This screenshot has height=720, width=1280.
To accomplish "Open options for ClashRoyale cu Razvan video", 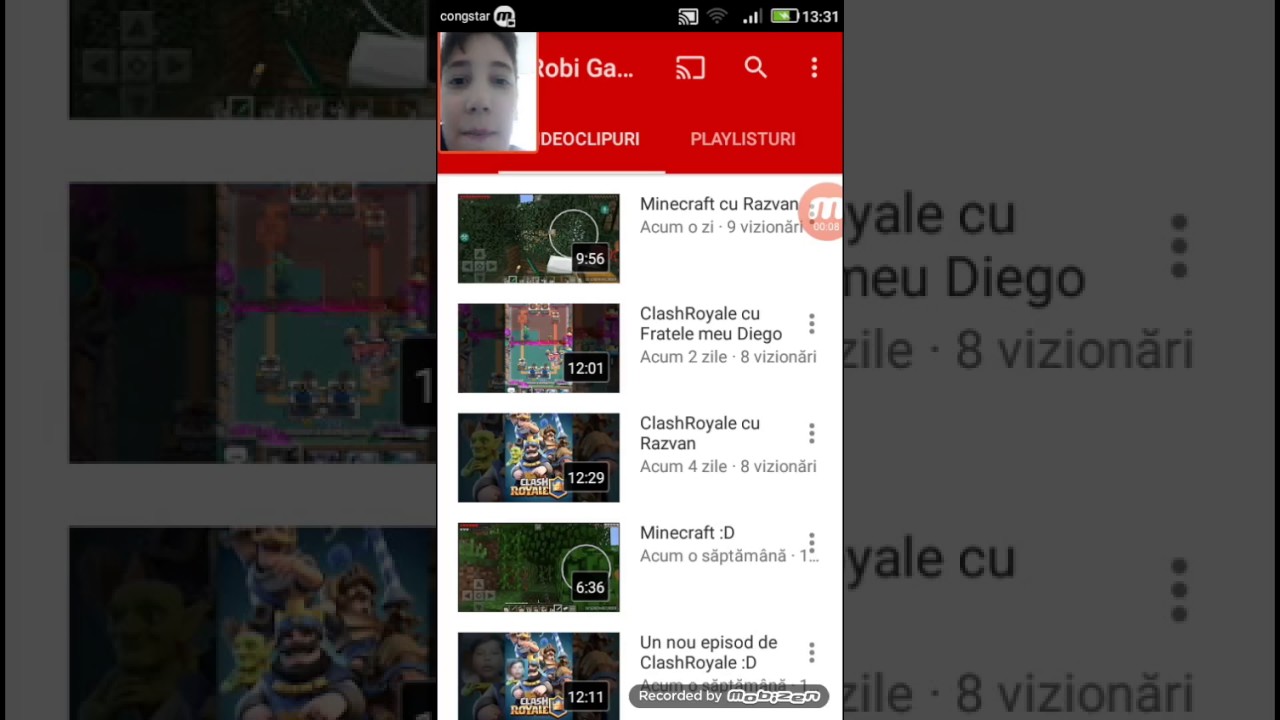I will (812, 433).
